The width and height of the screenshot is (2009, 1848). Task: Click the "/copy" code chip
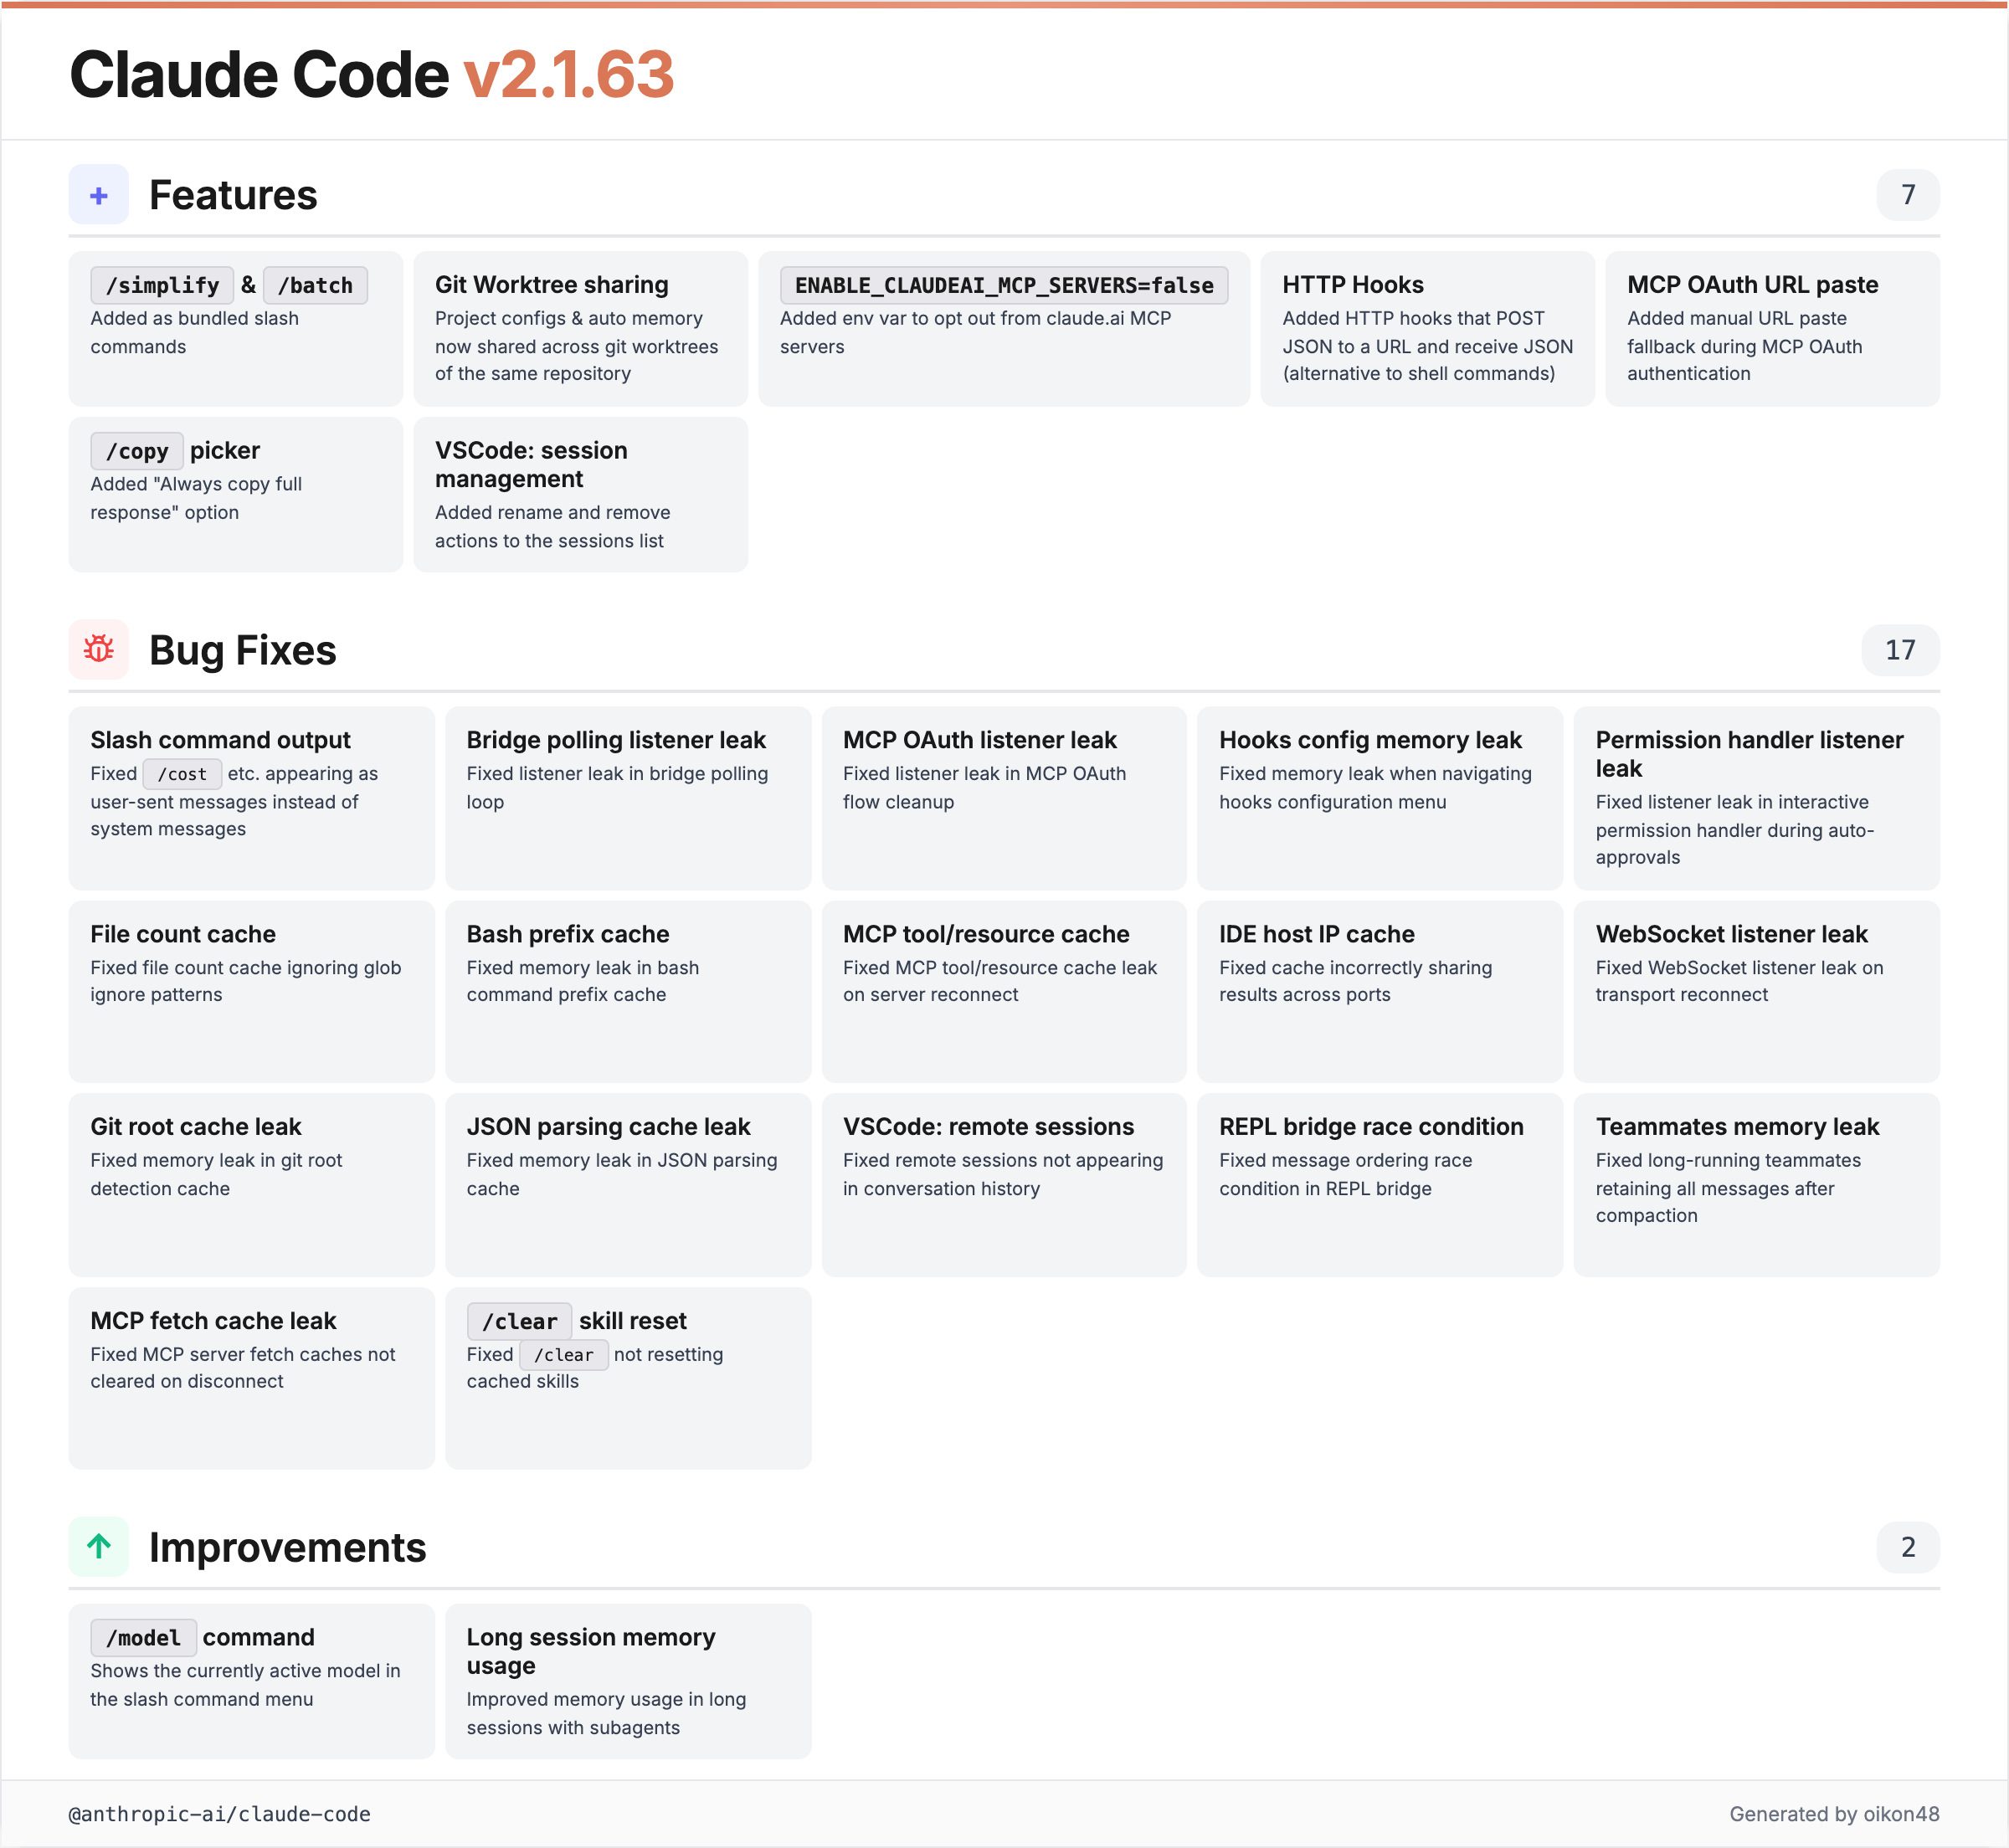pyautogui.click(x=137, y=451)
